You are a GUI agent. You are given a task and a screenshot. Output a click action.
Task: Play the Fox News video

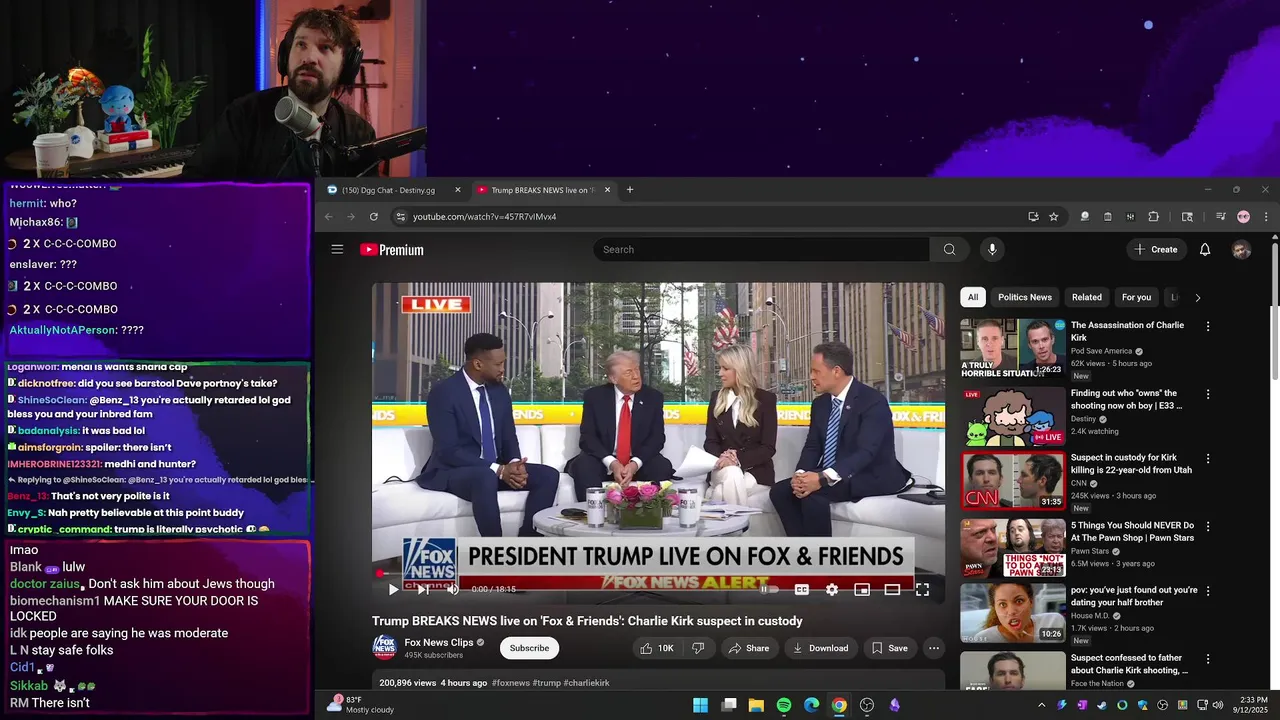pyautogui.click(x=393, y=590)
